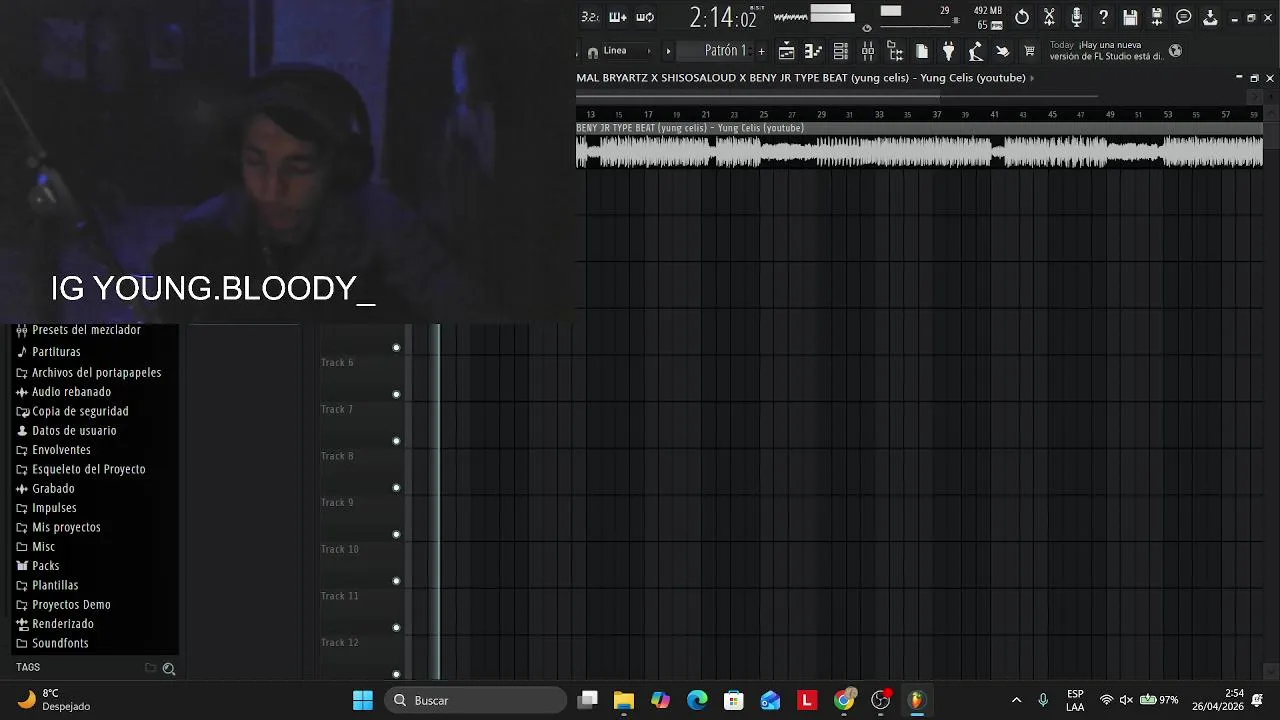Click the Buscar taskbar search field
Image resolution: width=1280 pixels, height=720 pixels.
click(476, 700)
